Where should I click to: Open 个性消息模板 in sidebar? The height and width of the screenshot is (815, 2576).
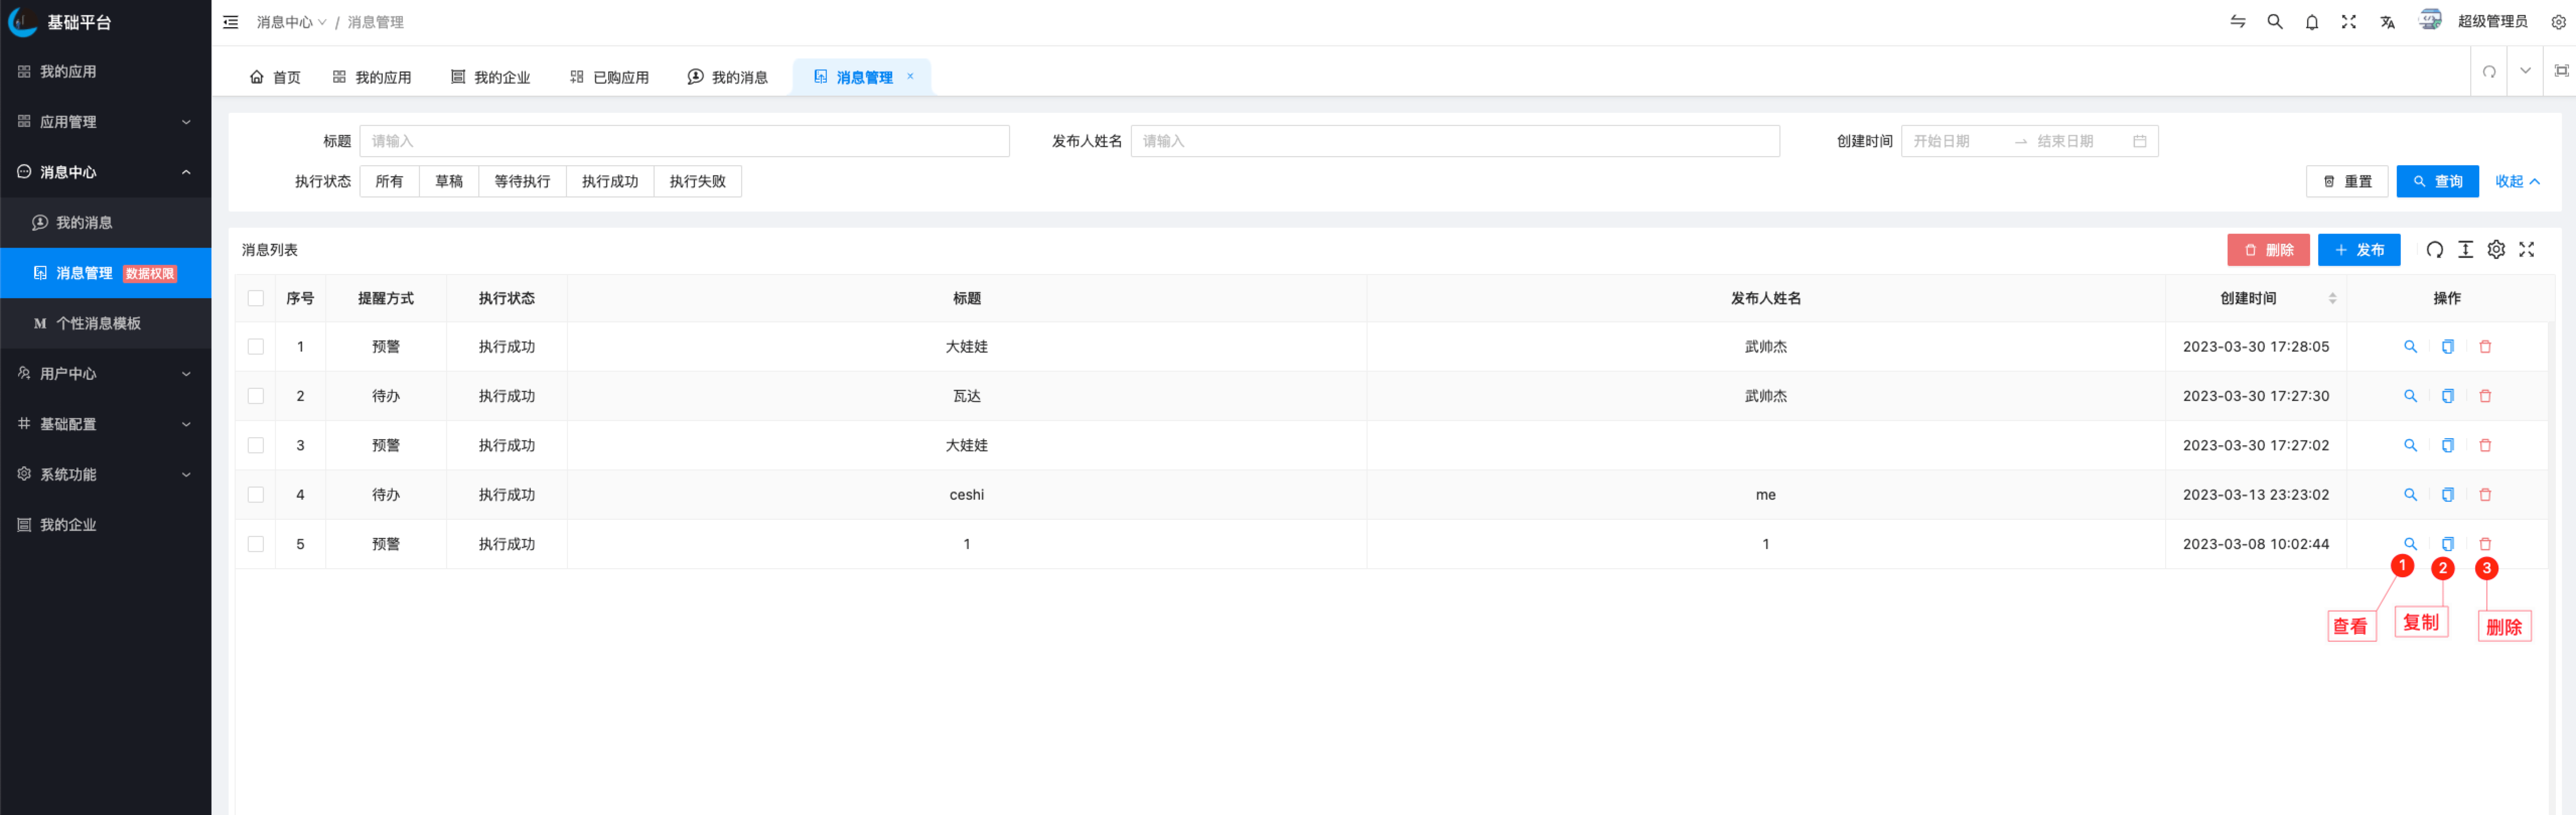pos(98,323)
